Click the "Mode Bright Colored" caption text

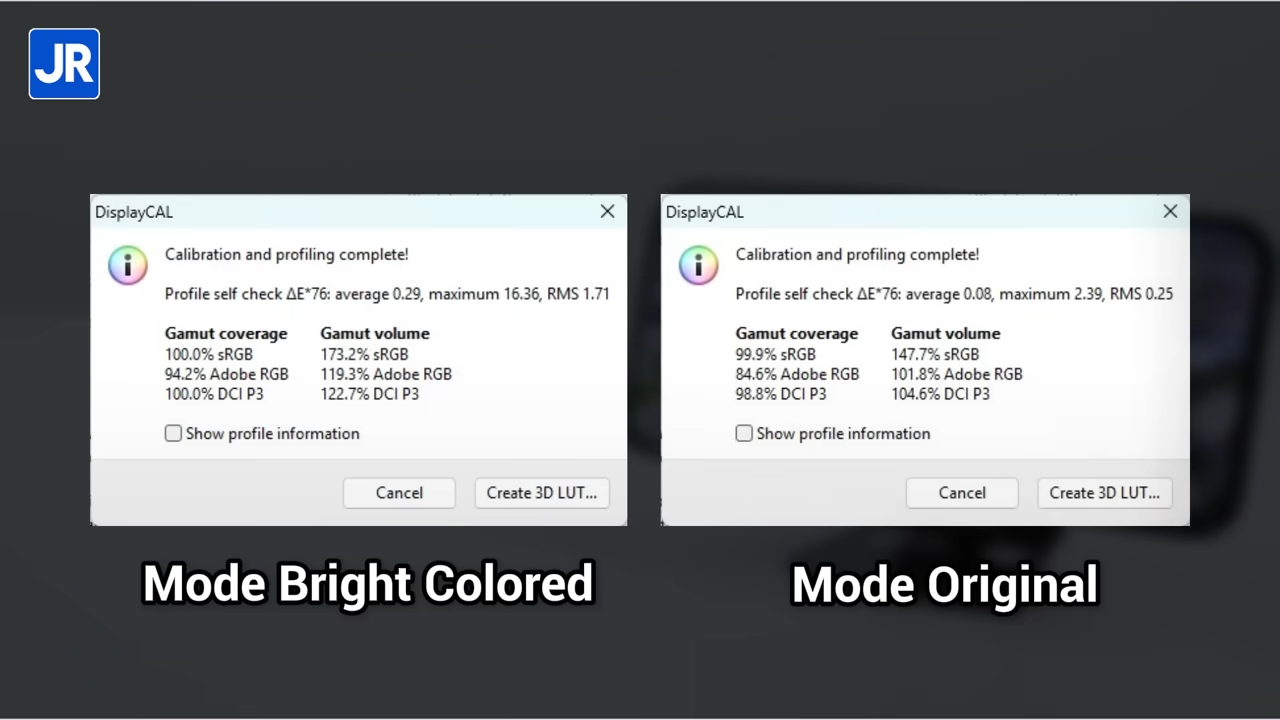[368, 584]
